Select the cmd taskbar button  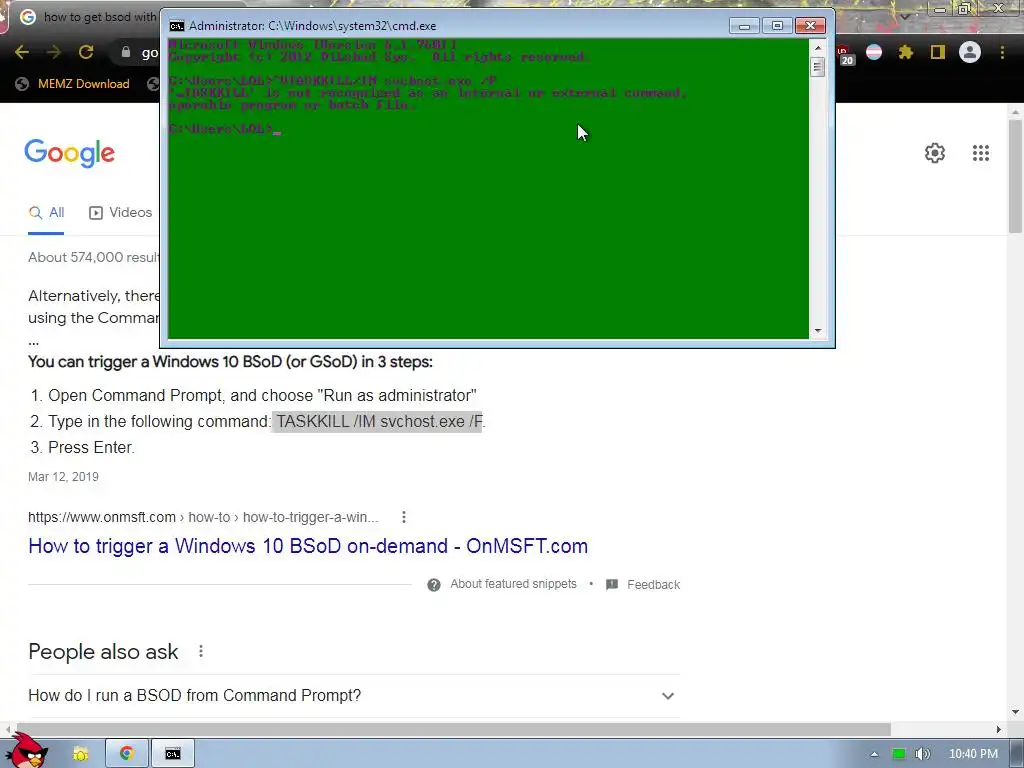pyautogui.click(x=172, y=754)
